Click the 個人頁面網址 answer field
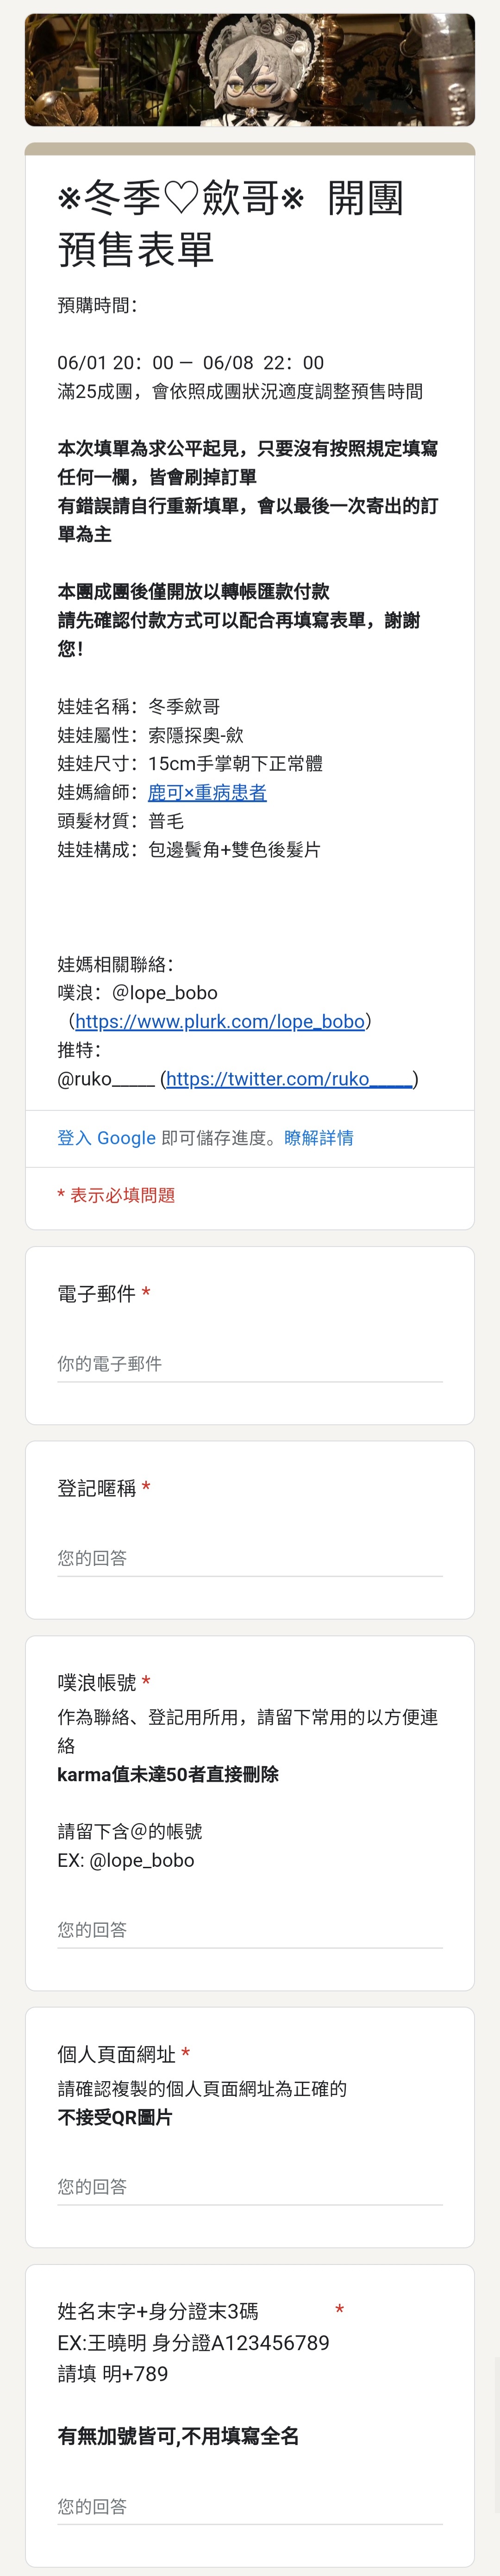Viewport: 500px width, 2576px height. tap(250, 2187)
